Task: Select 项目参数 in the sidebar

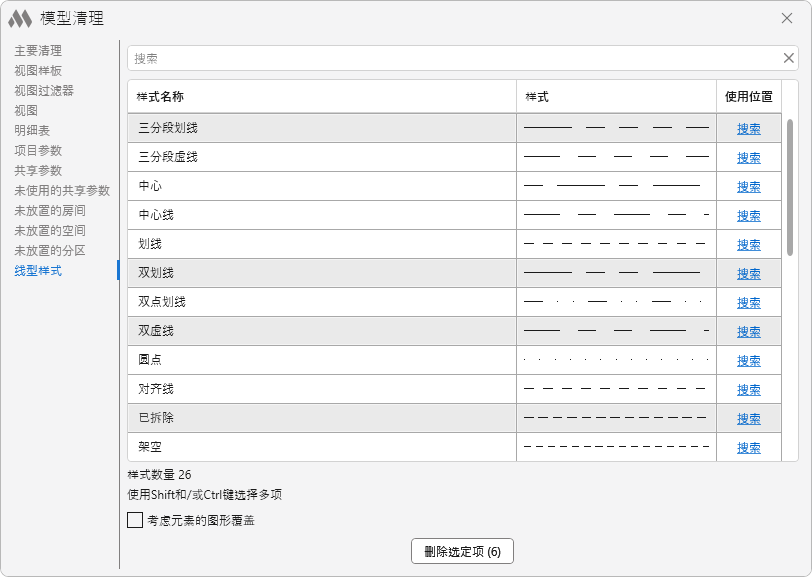Action: (38, 151)
